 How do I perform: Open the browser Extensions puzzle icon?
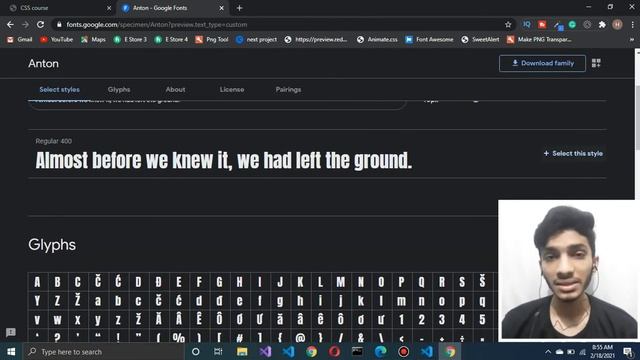pyautogui.click(x=602, y=24)
